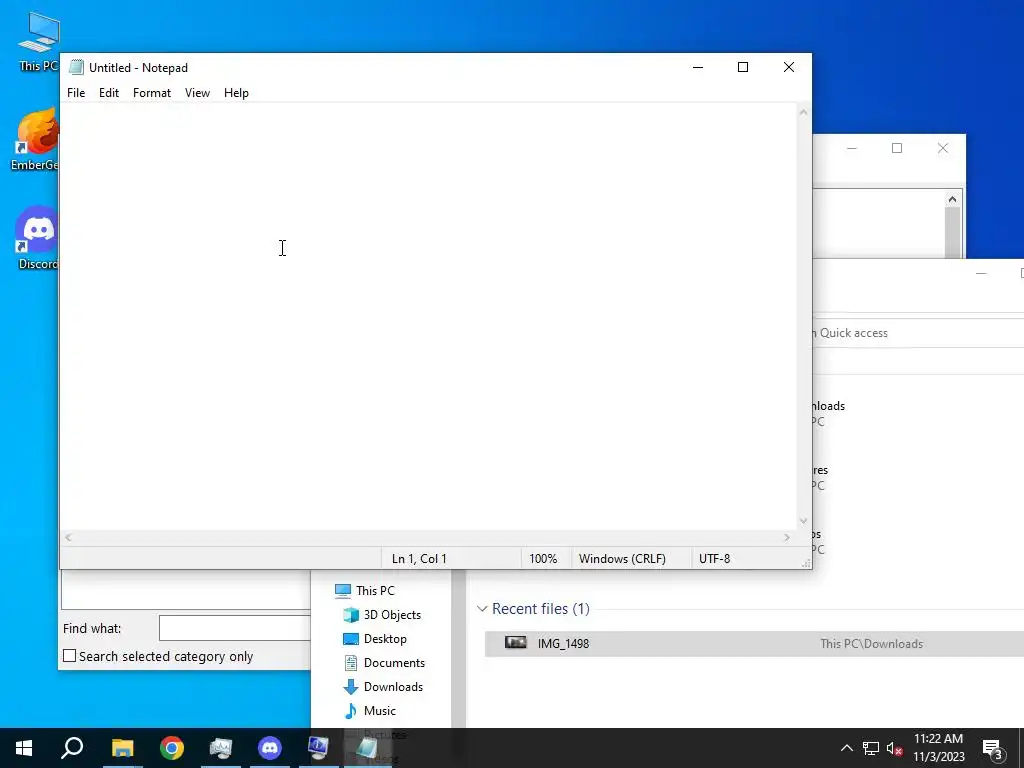This screenshot has height=768, width=1024.
Task: Click the Notepad vertical scrollbar down arrow
Action: pyautogui.click(x=803, y=520)
